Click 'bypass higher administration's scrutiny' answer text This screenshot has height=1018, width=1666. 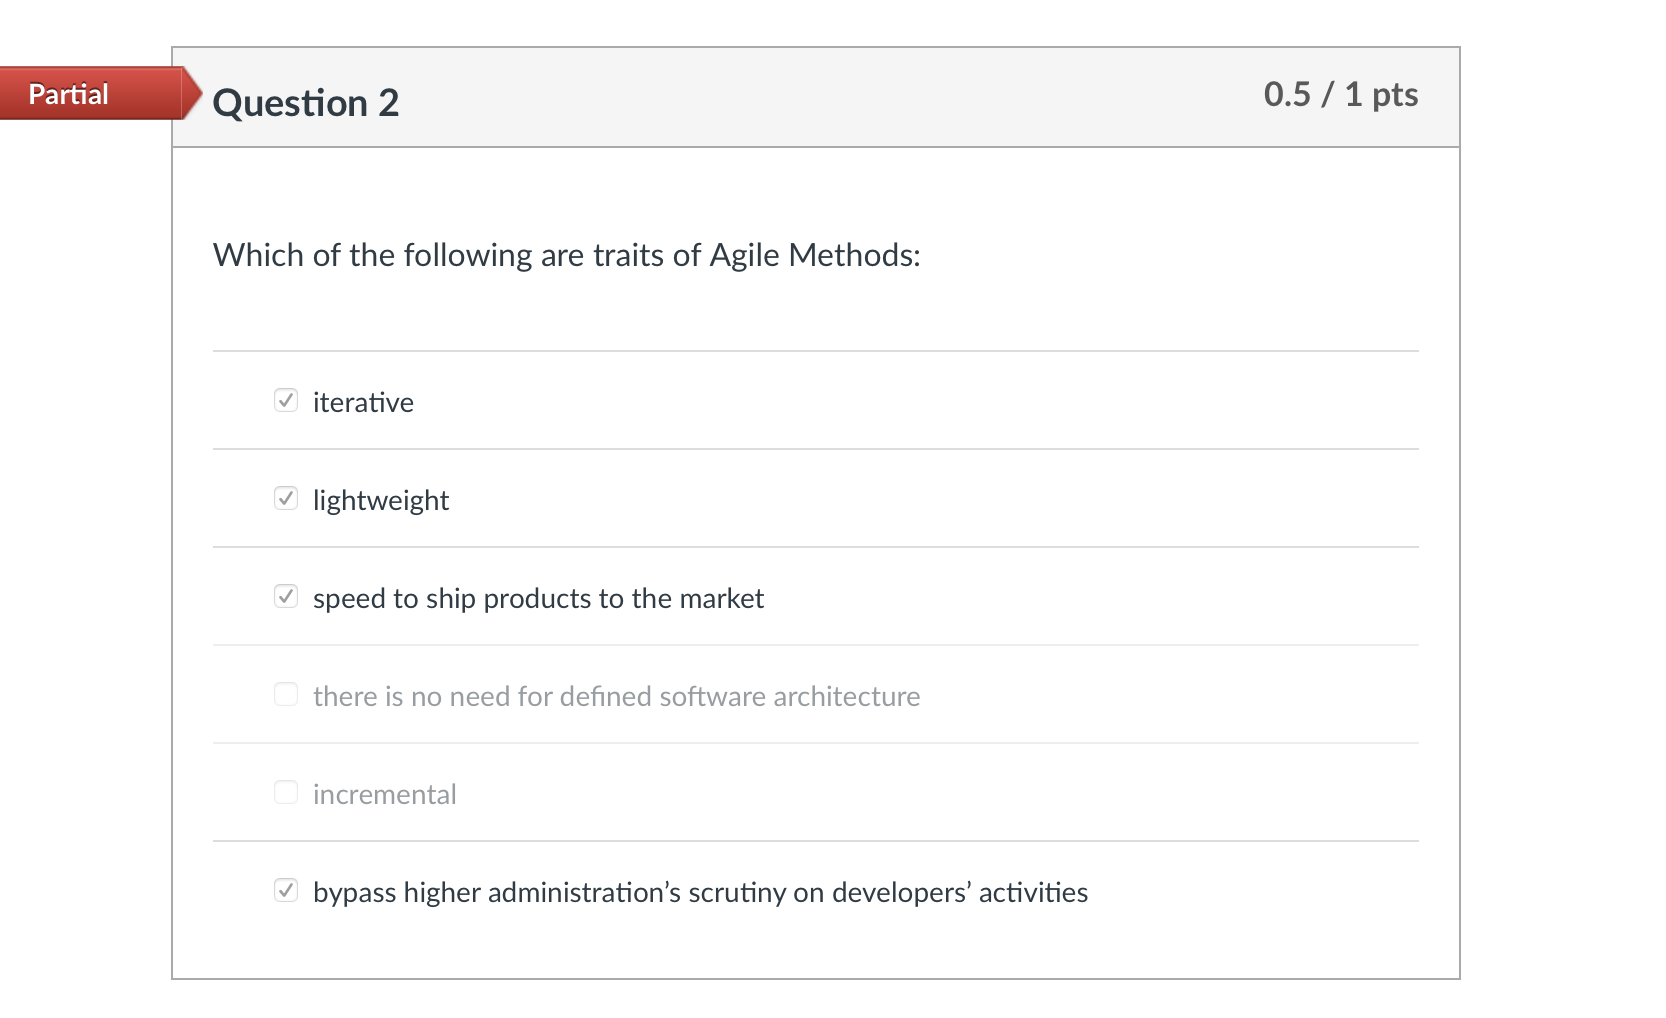coord(700,892)
